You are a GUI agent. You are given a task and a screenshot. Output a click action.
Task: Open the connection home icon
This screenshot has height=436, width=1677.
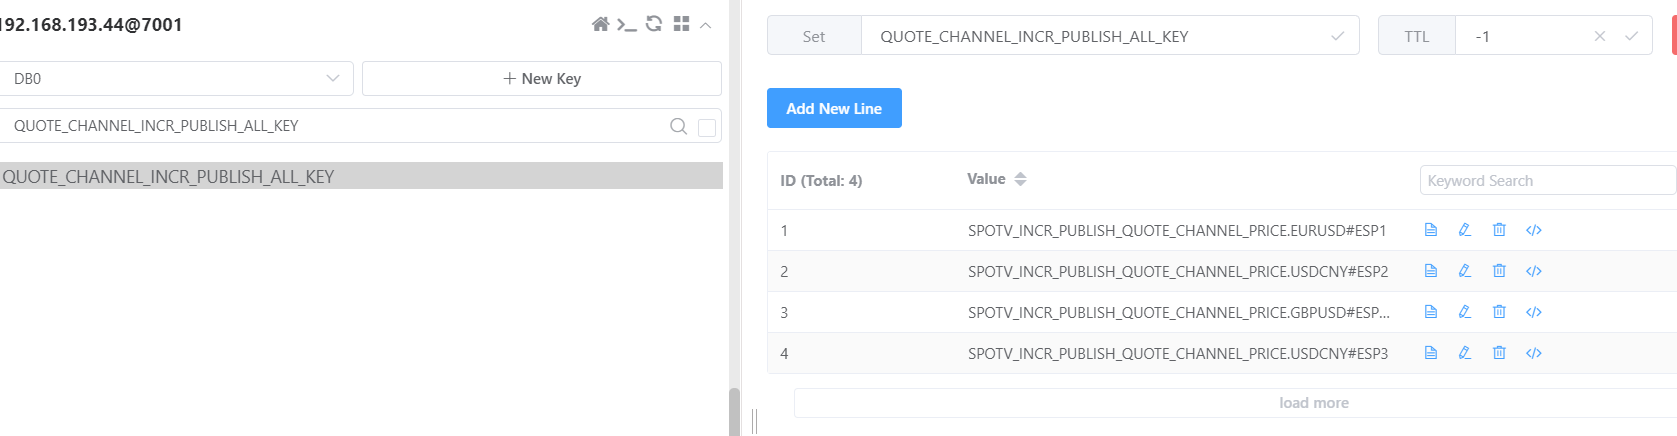coord(600,24)
